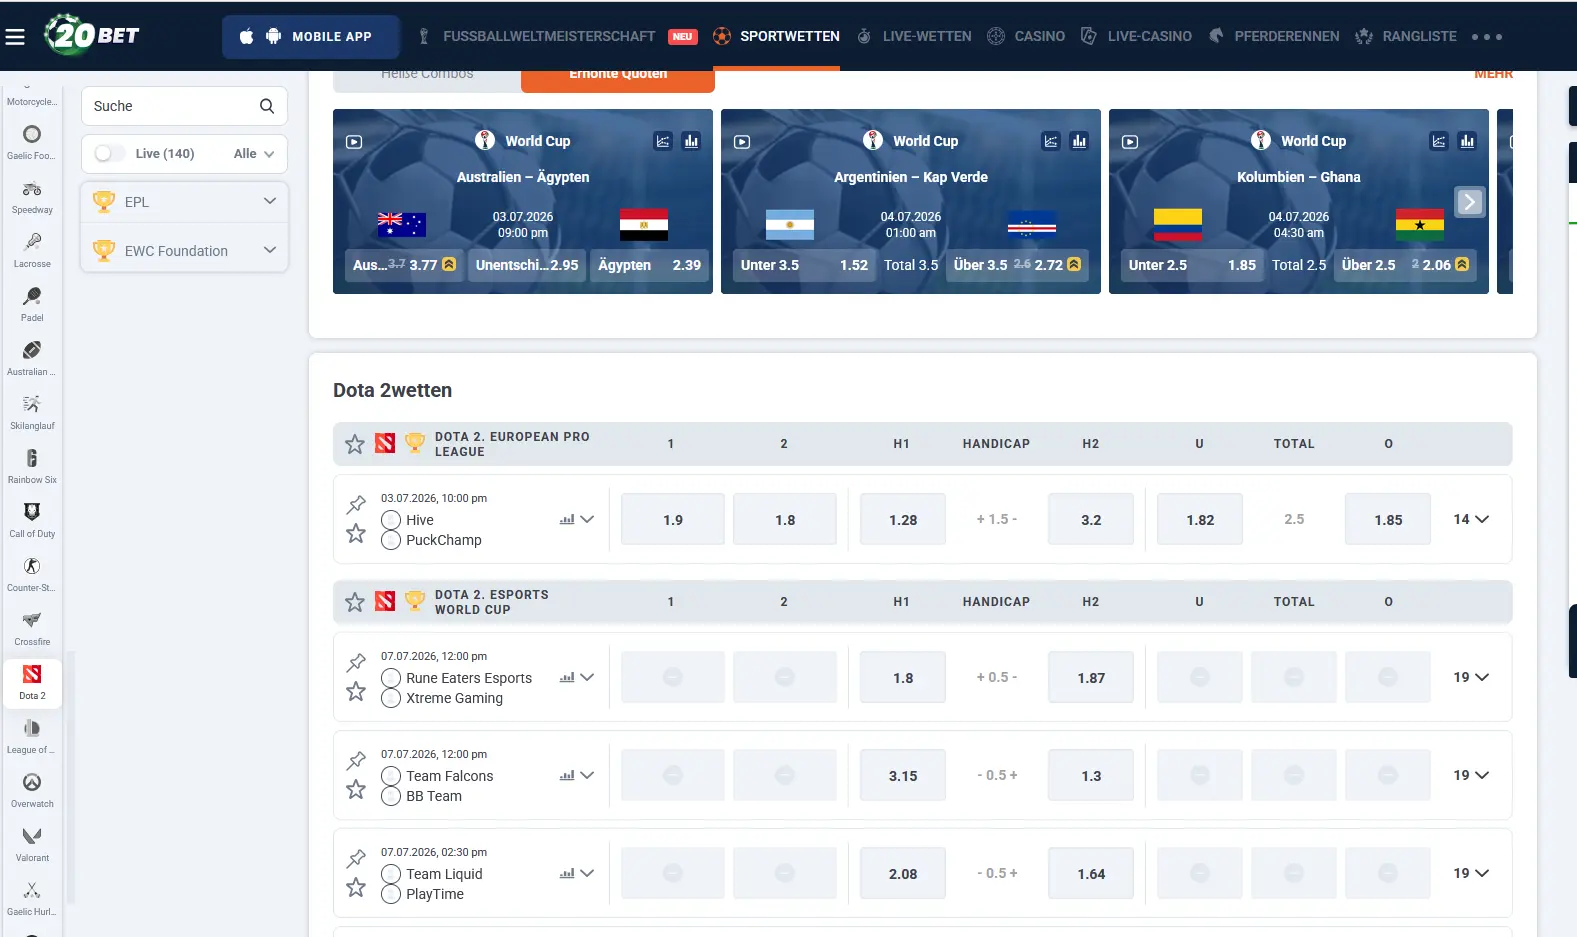Click the Mobile App button
Image resolution: width=1577 pixels, height=937 pixels.
310,37
